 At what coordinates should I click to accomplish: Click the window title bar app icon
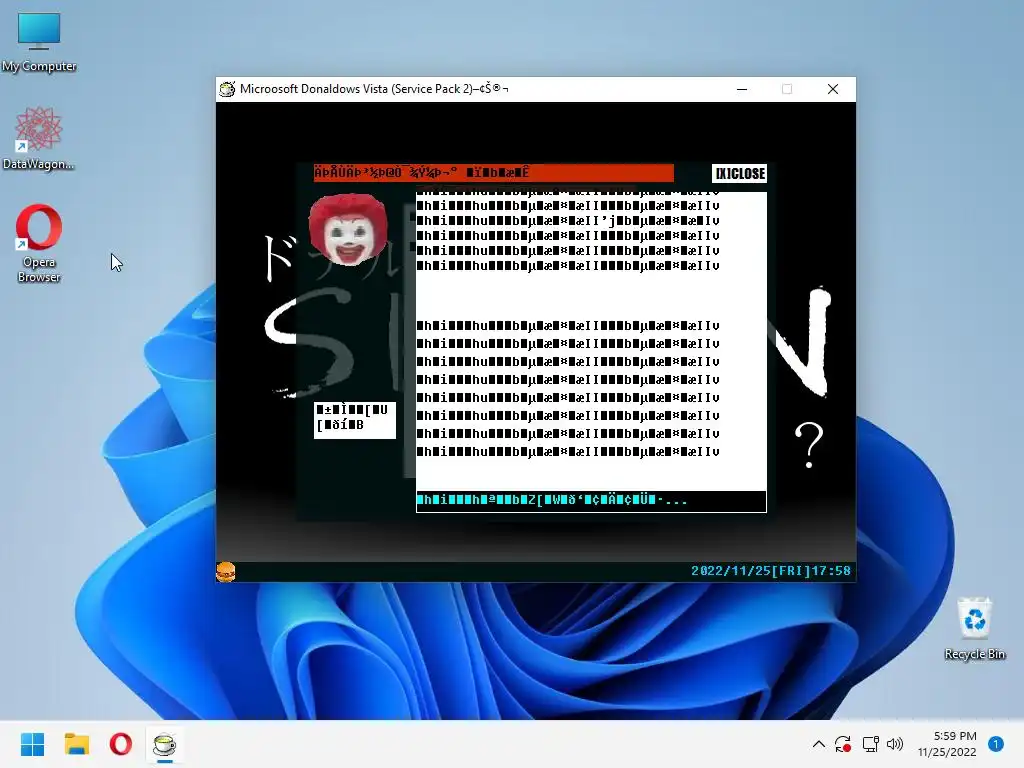pyautogui.click(x=227, y=89)
